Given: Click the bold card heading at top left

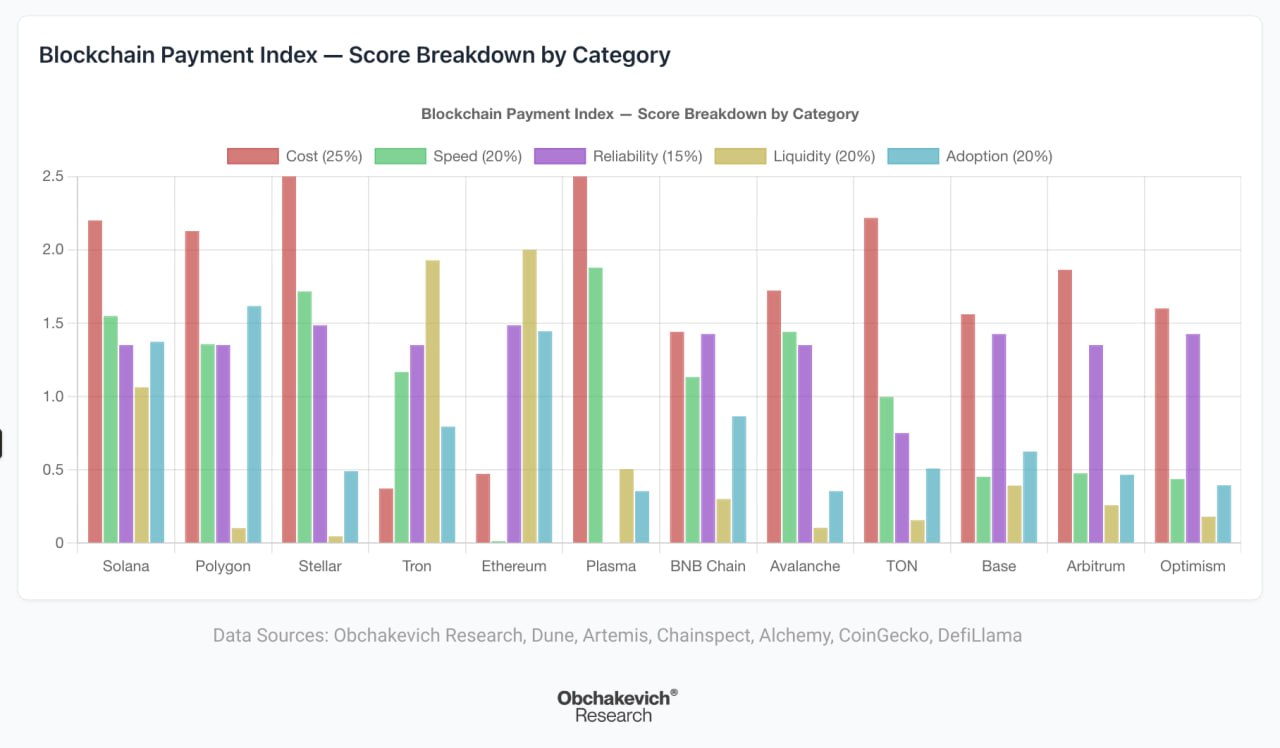Looking at the screenshot, I should tap(354, 55).
